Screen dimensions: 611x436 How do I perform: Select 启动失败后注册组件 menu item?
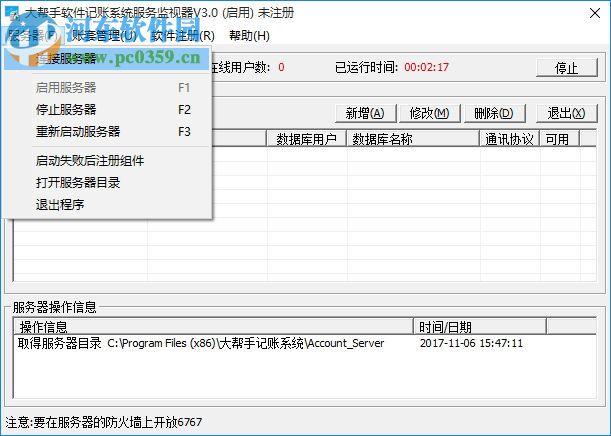[x=108, y=161]
